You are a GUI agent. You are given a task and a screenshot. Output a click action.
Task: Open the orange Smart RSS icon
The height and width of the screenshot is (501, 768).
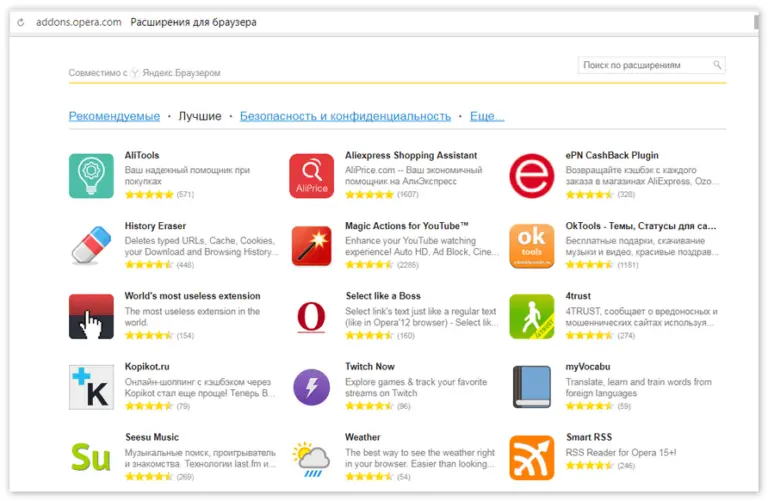pyautogui.click(x=532, y=457)
